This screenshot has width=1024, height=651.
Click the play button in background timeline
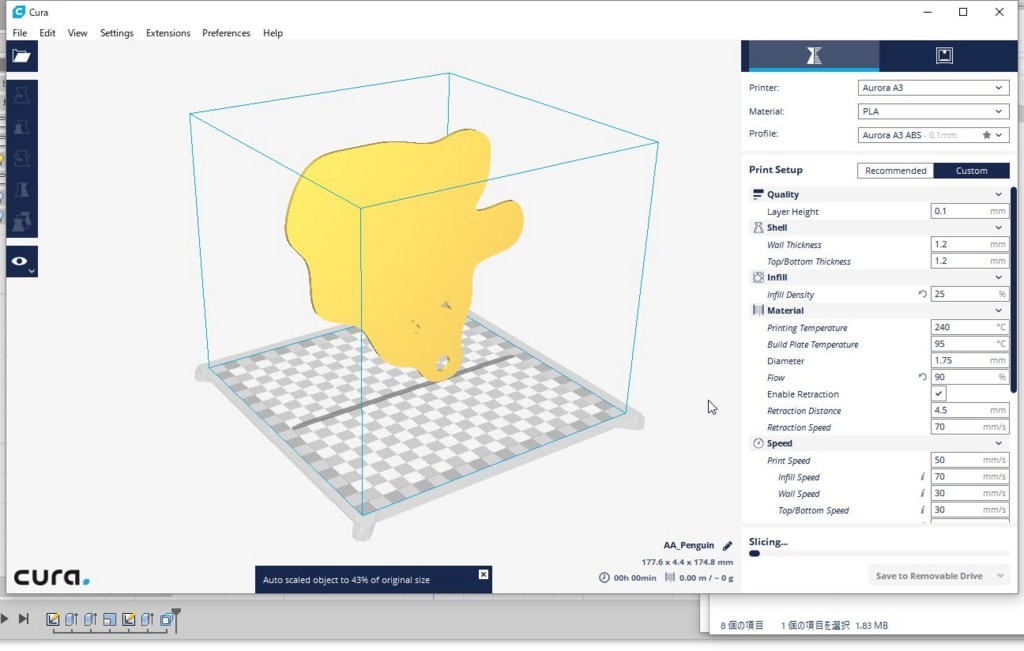coord(5,618)
